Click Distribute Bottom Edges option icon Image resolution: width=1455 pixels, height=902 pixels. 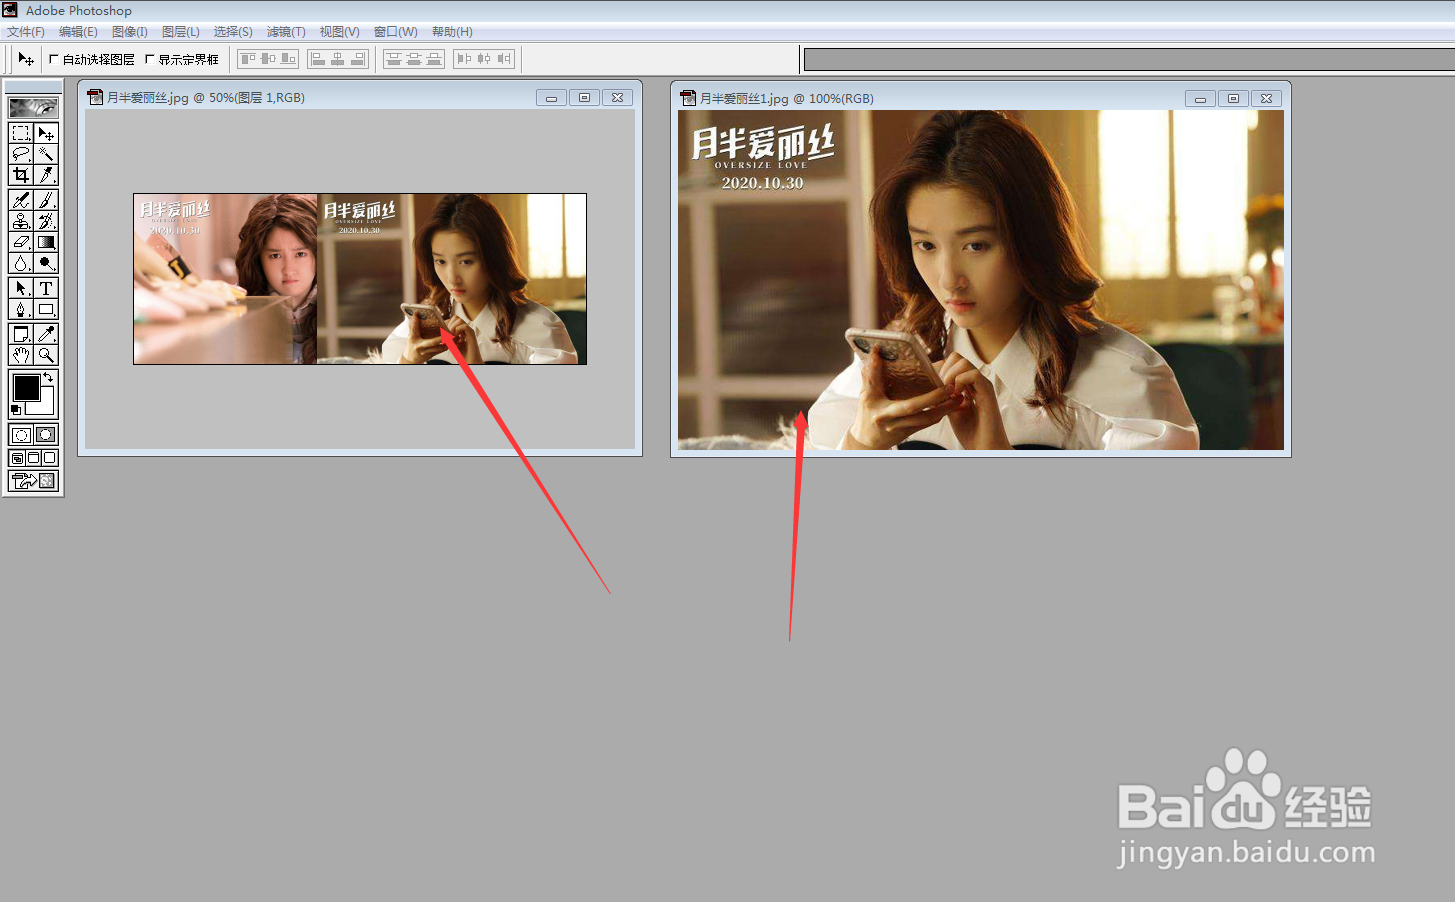(x=434, y=59)
